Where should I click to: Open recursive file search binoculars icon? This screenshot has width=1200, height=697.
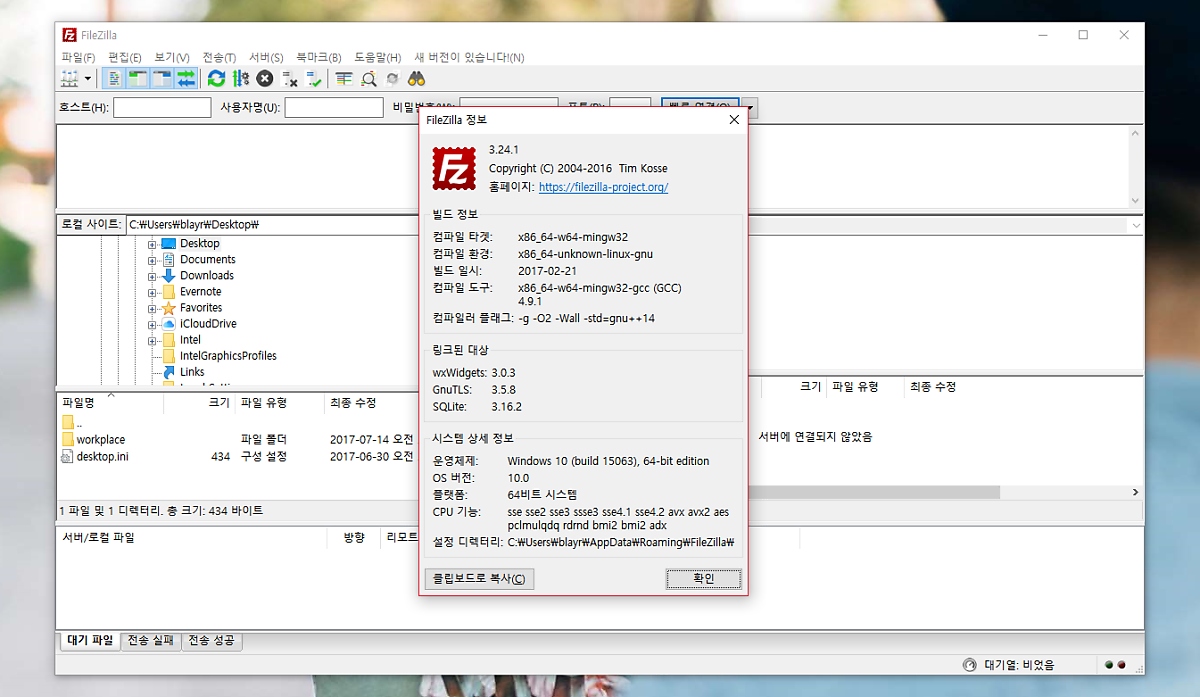click(x=417, y=78)
